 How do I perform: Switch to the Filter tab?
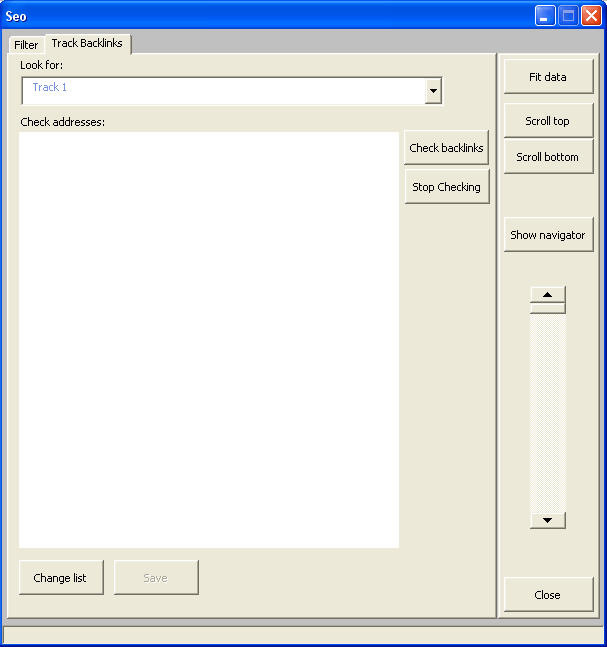coord(26,45)
